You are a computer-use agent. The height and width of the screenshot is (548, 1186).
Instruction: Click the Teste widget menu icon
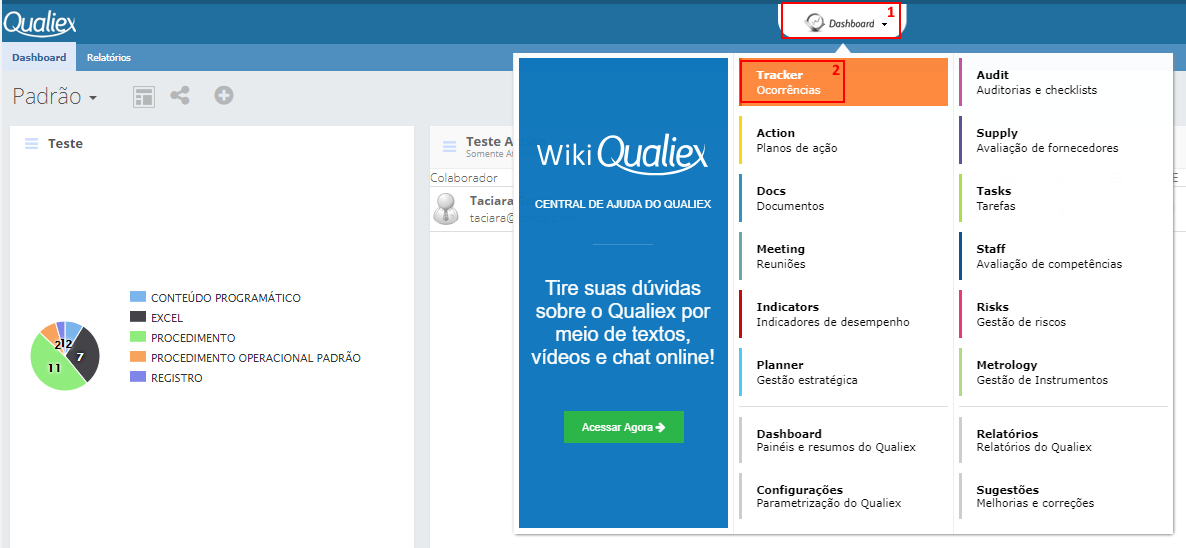(x=31, y=144)
